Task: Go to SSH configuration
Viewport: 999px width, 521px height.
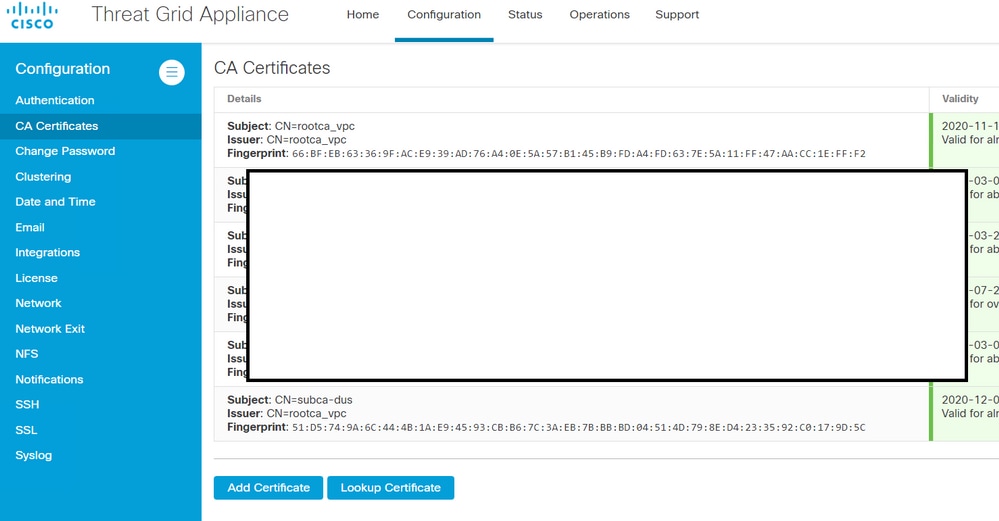Action: pos(27,404)
